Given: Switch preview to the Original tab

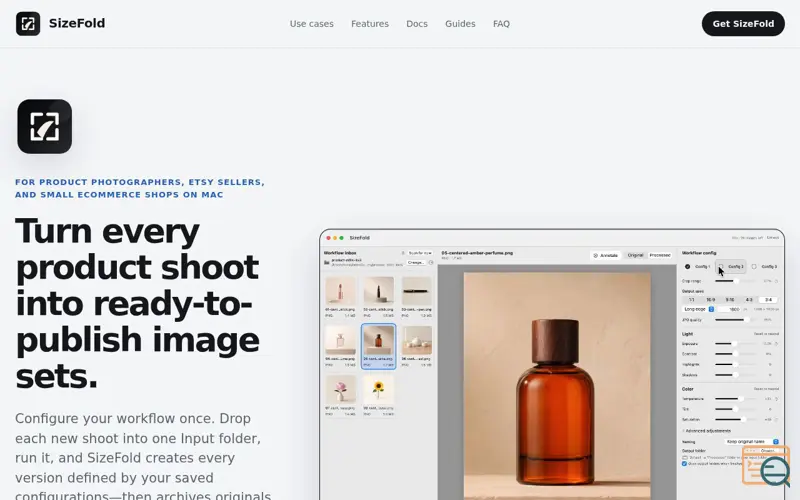Looking at the screenshot, I should point(635,255).
